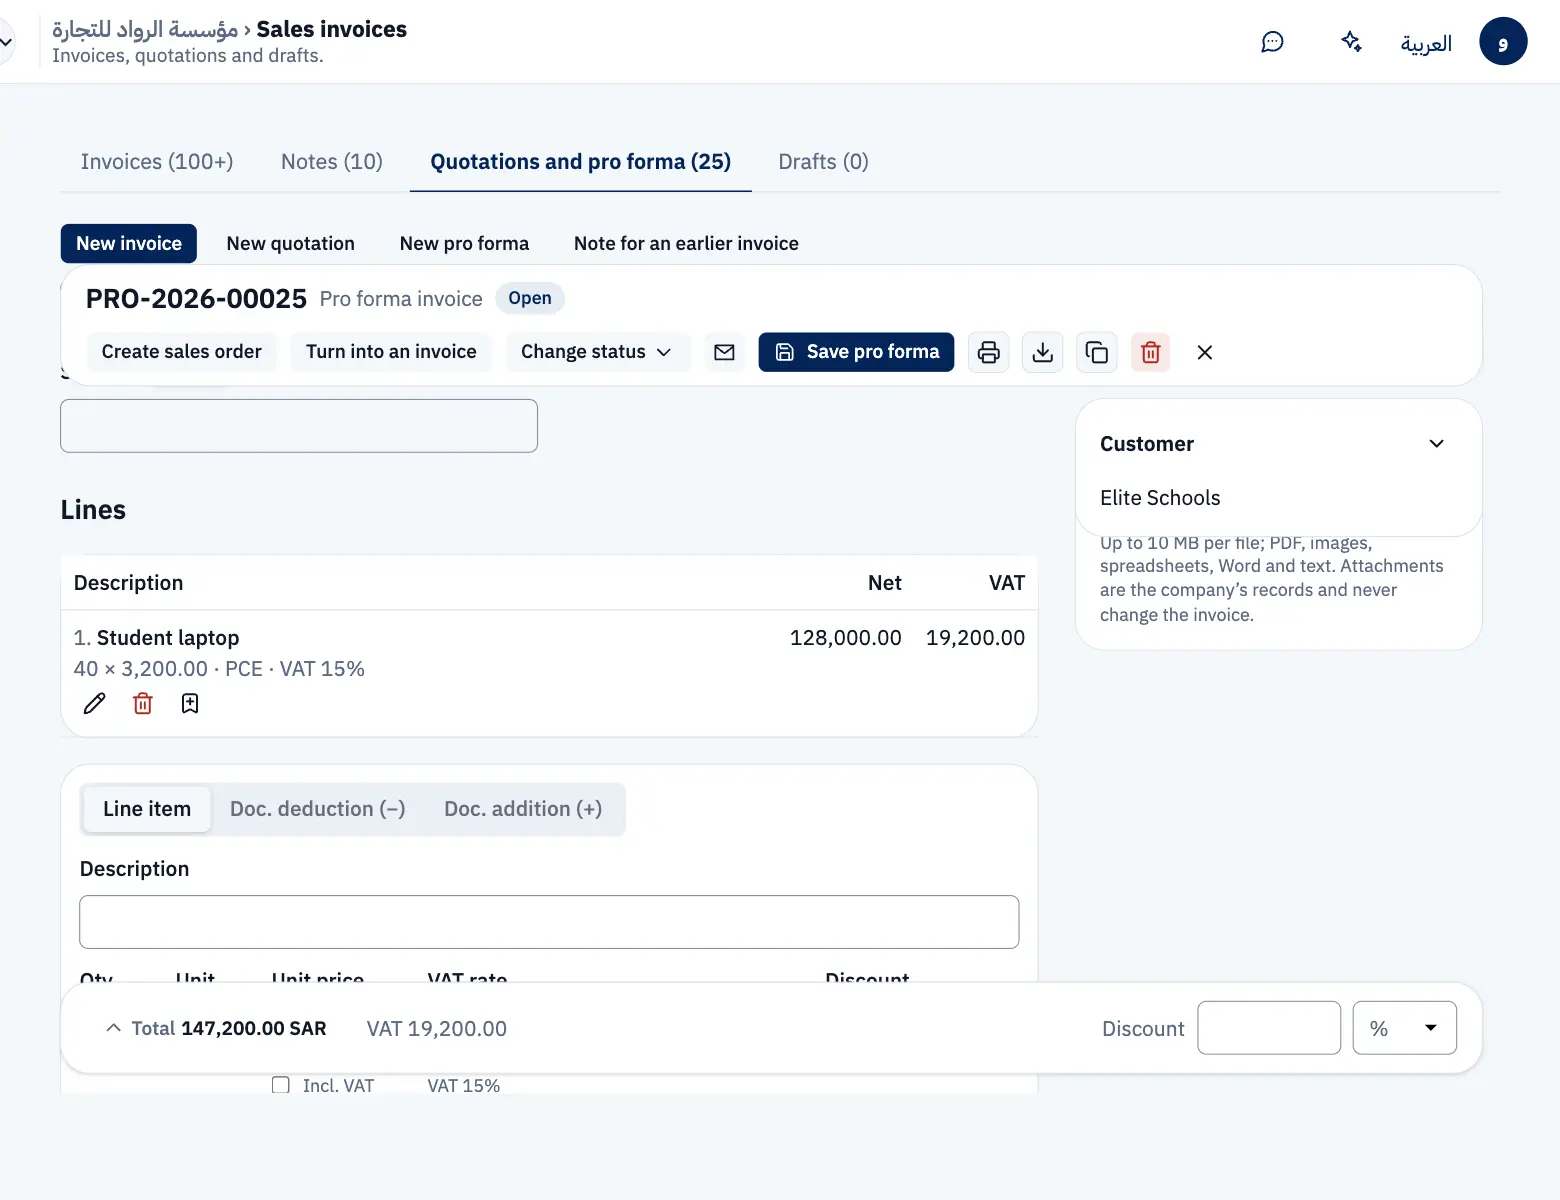Collapse the Customer section chevron

tap(1436, 444)
